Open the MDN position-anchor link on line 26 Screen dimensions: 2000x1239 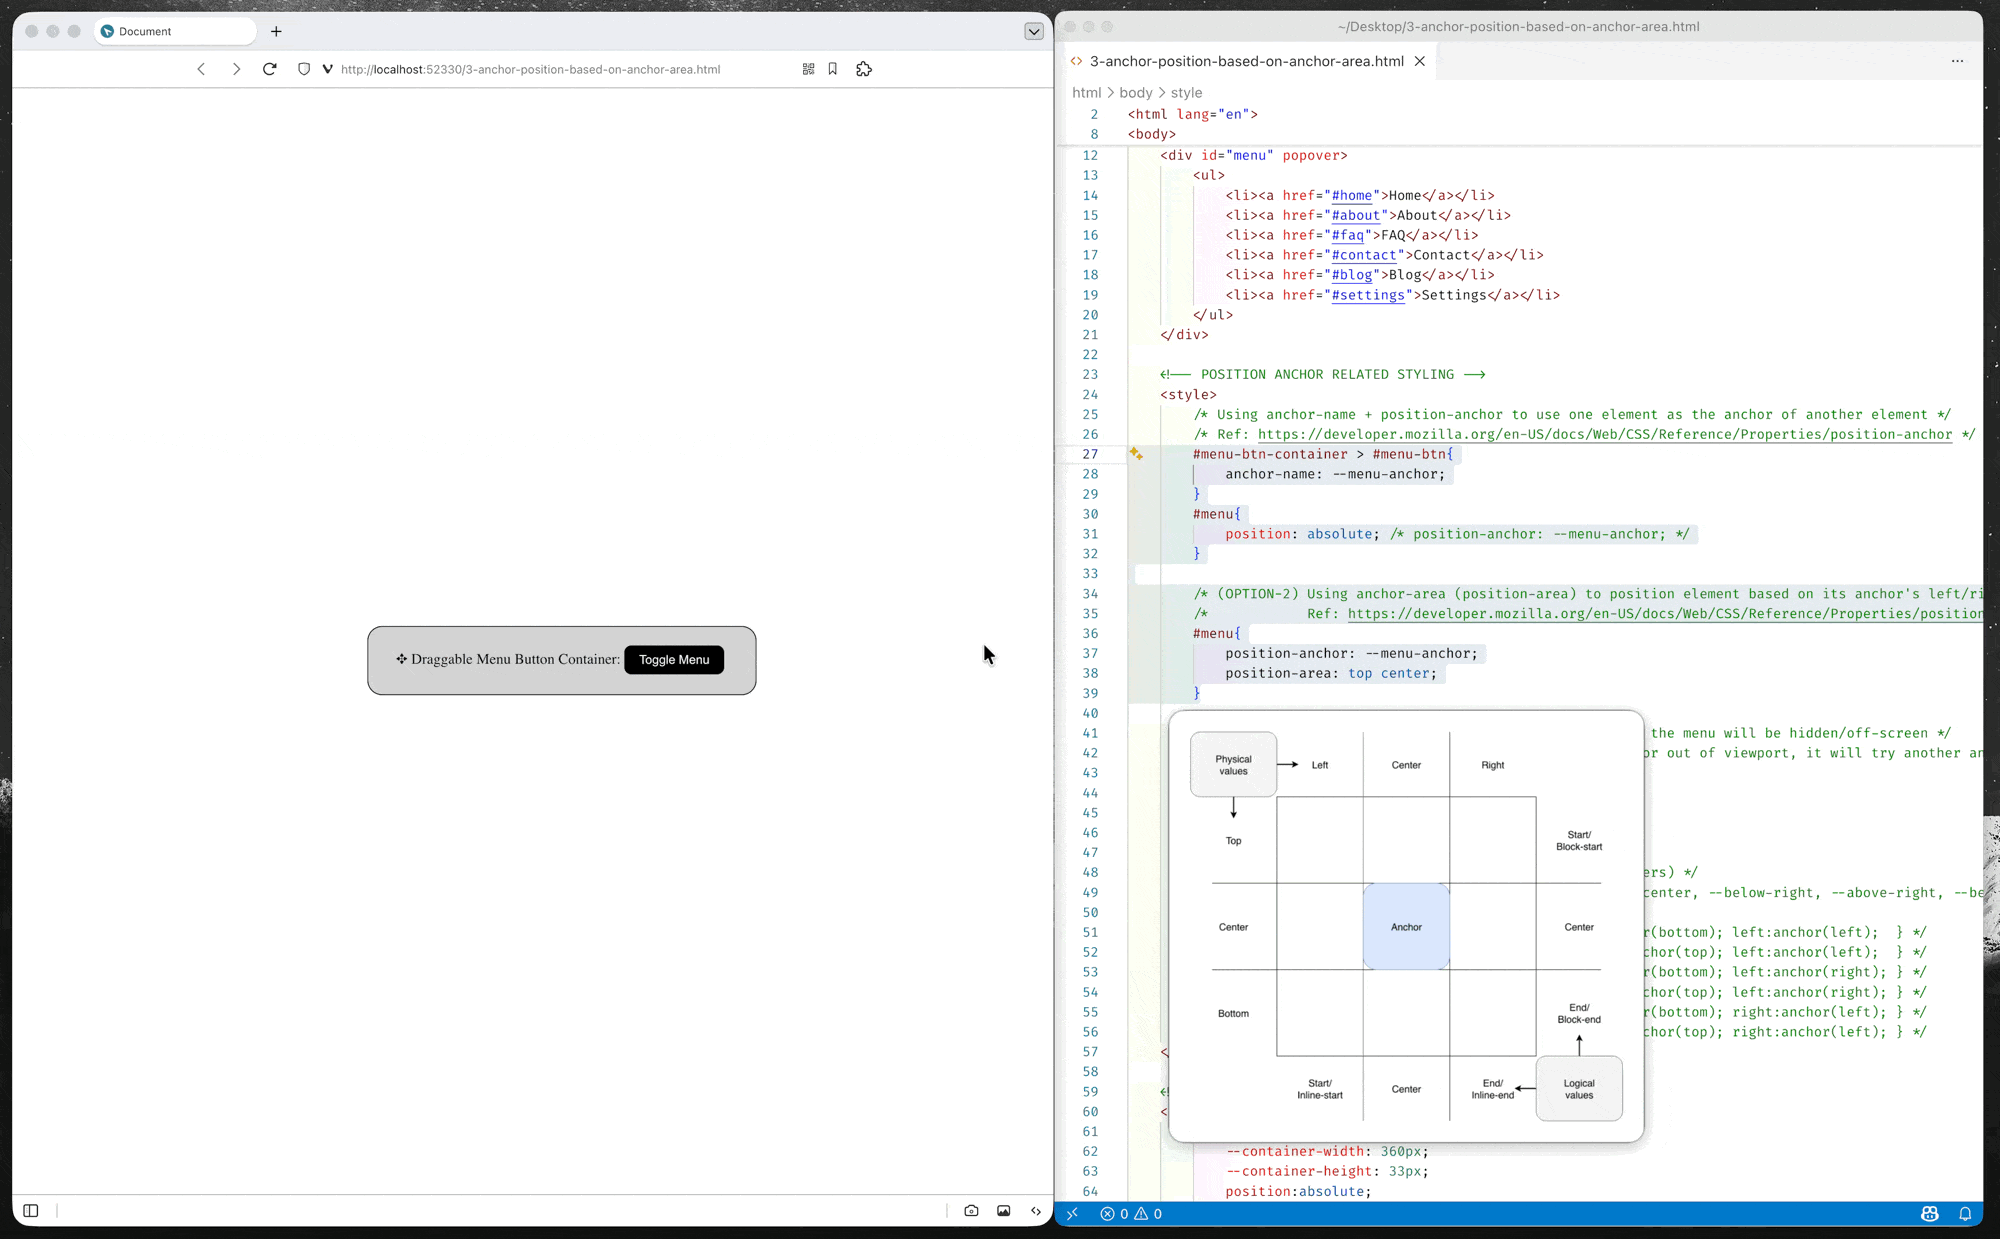(x=1604, y=434)
